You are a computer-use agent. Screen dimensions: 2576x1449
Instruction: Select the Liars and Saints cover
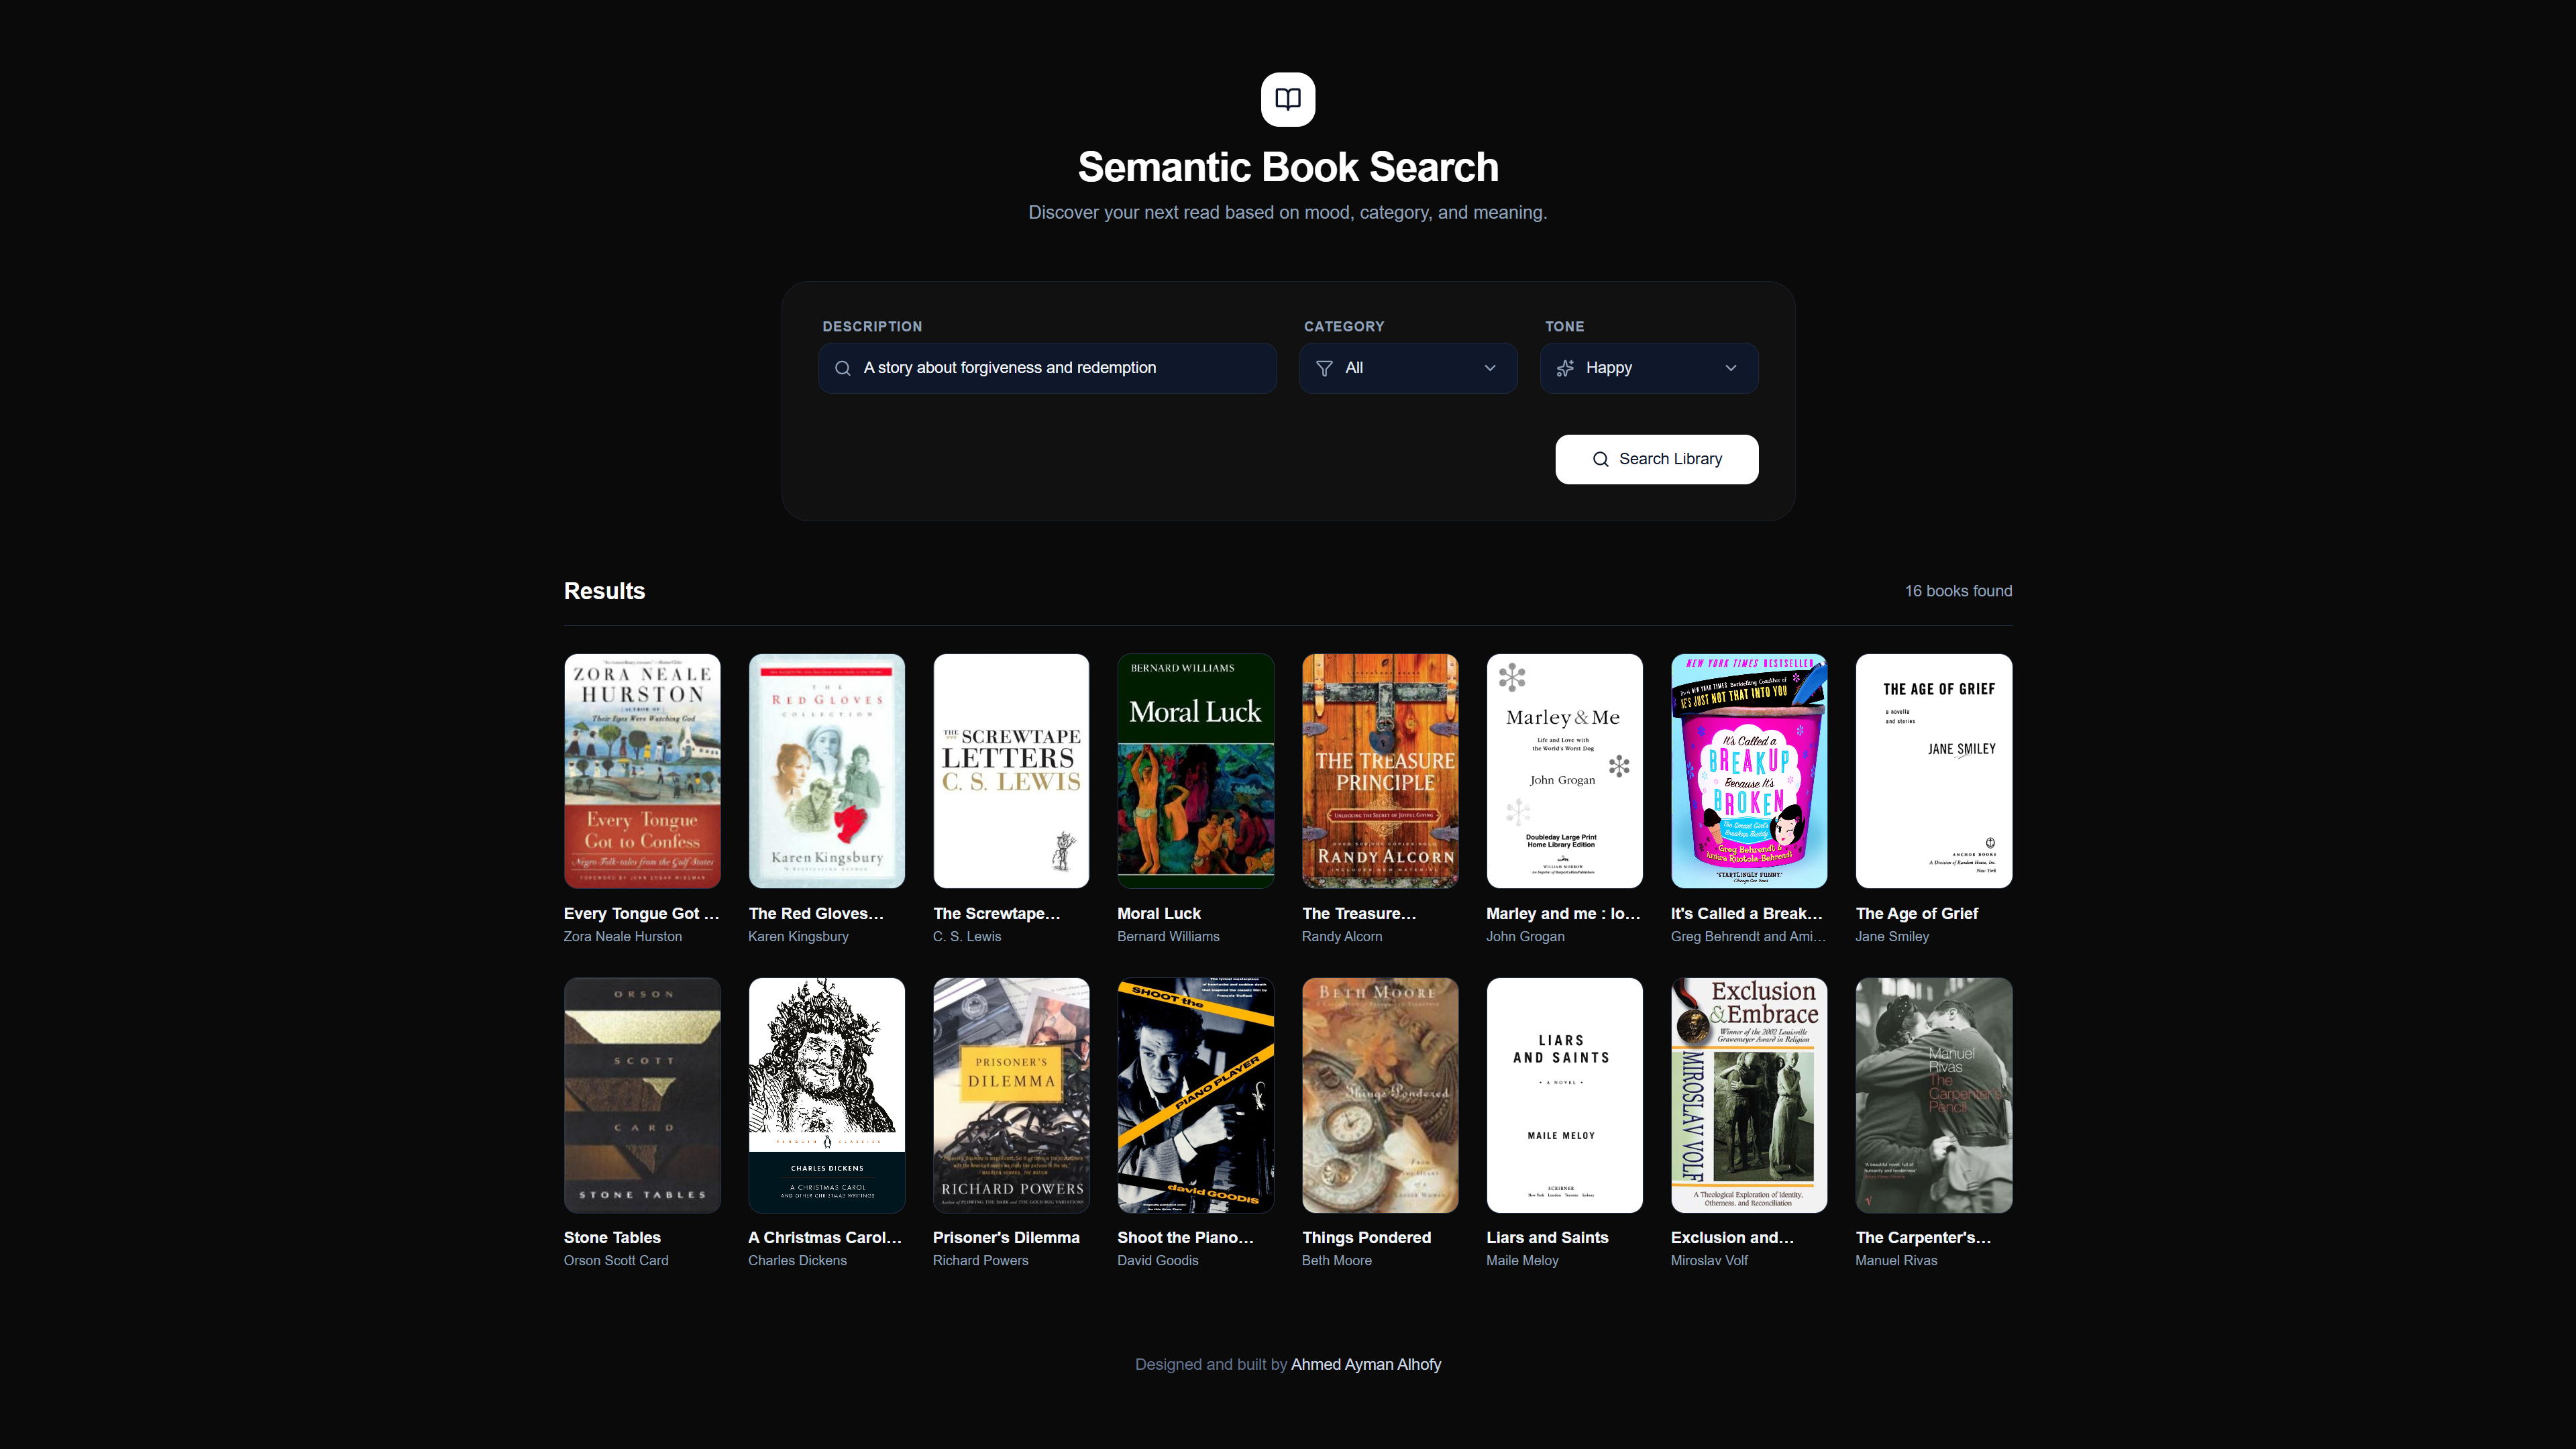pyautogui.click(x=1564, y=1095)
